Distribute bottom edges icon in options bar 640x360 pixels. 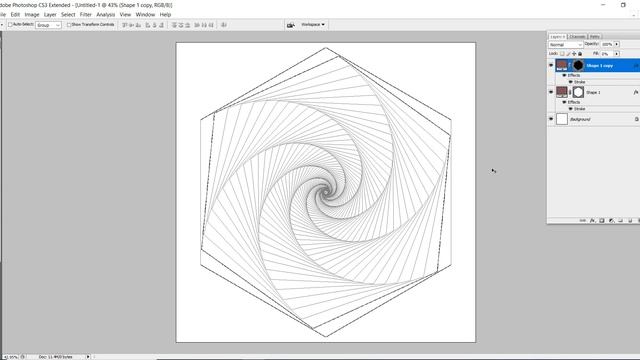coord(187,25)
